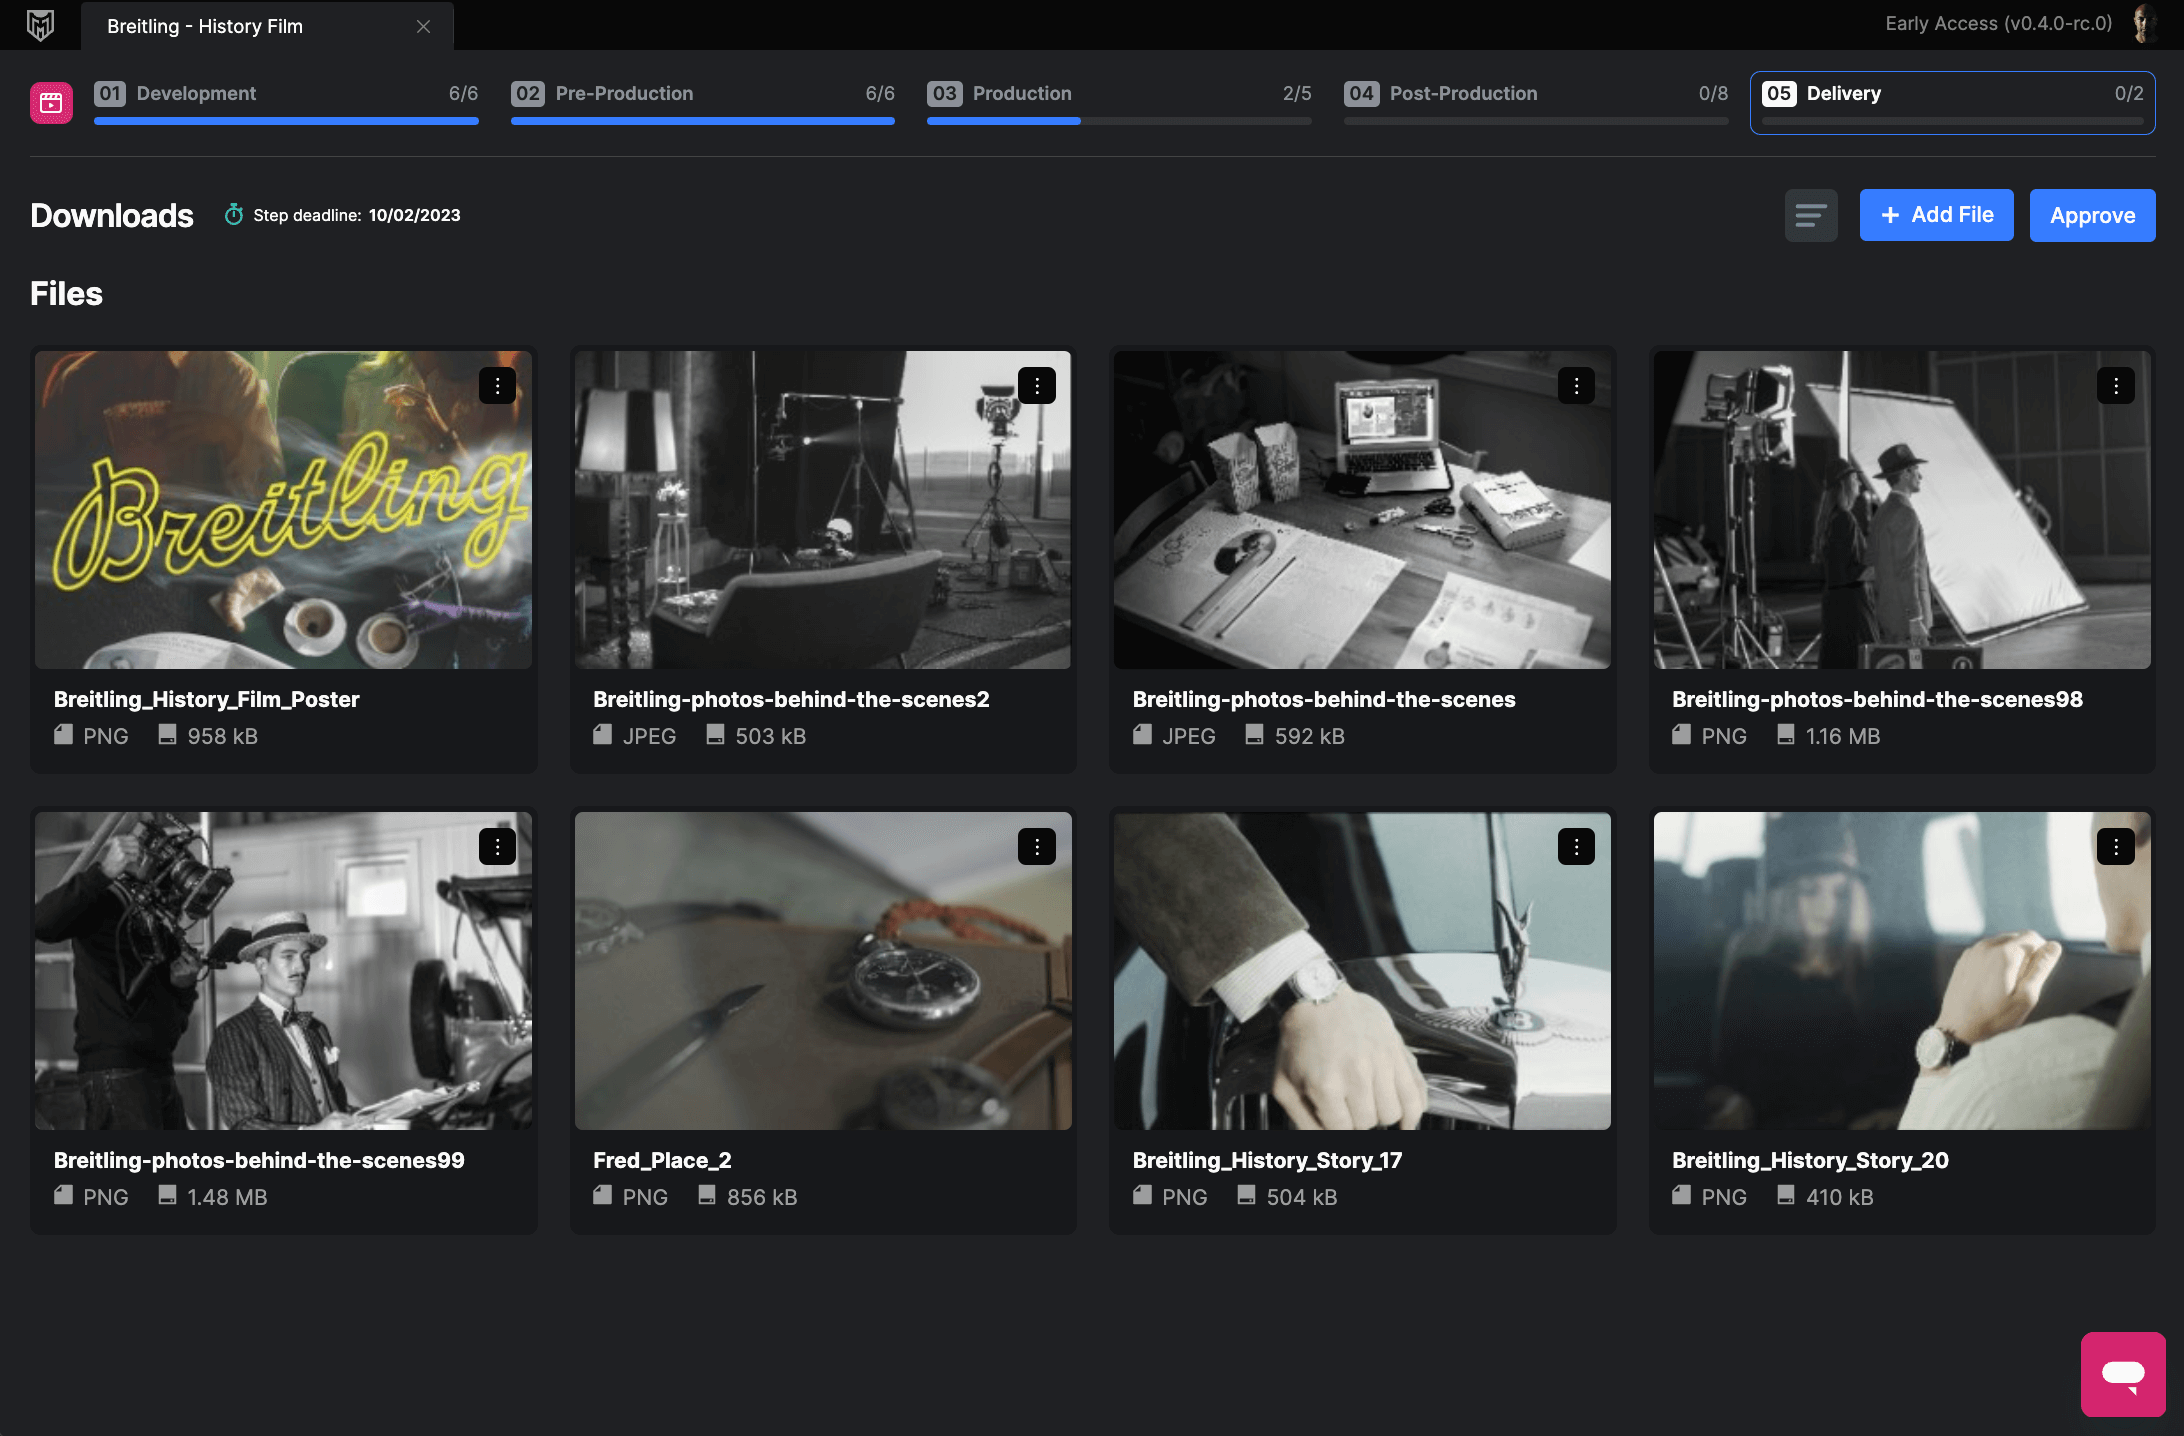
Task: Click the file type icon beside JPEG 503 kB
Action: (x=602, y=735)
